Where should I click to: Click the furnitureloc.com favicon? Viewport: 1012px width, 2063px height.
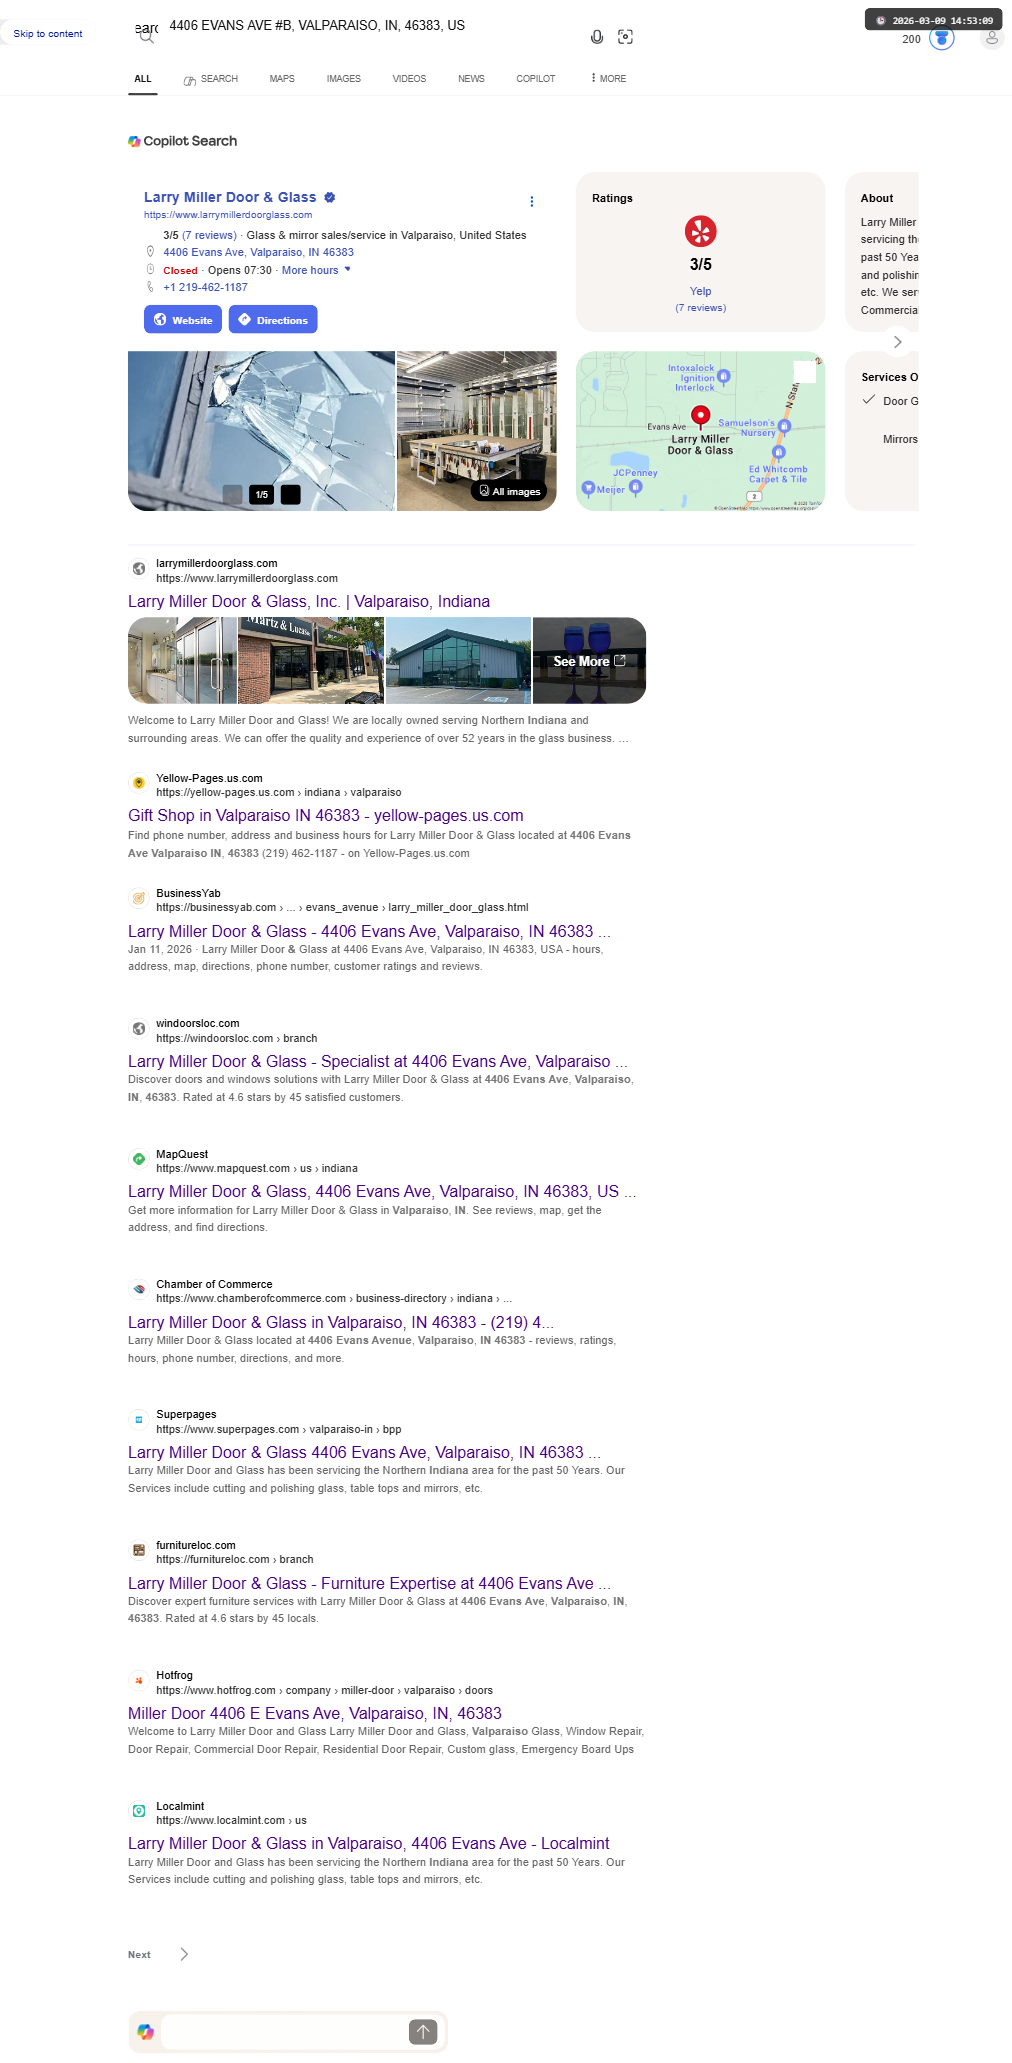click(x=139, y=1550)
